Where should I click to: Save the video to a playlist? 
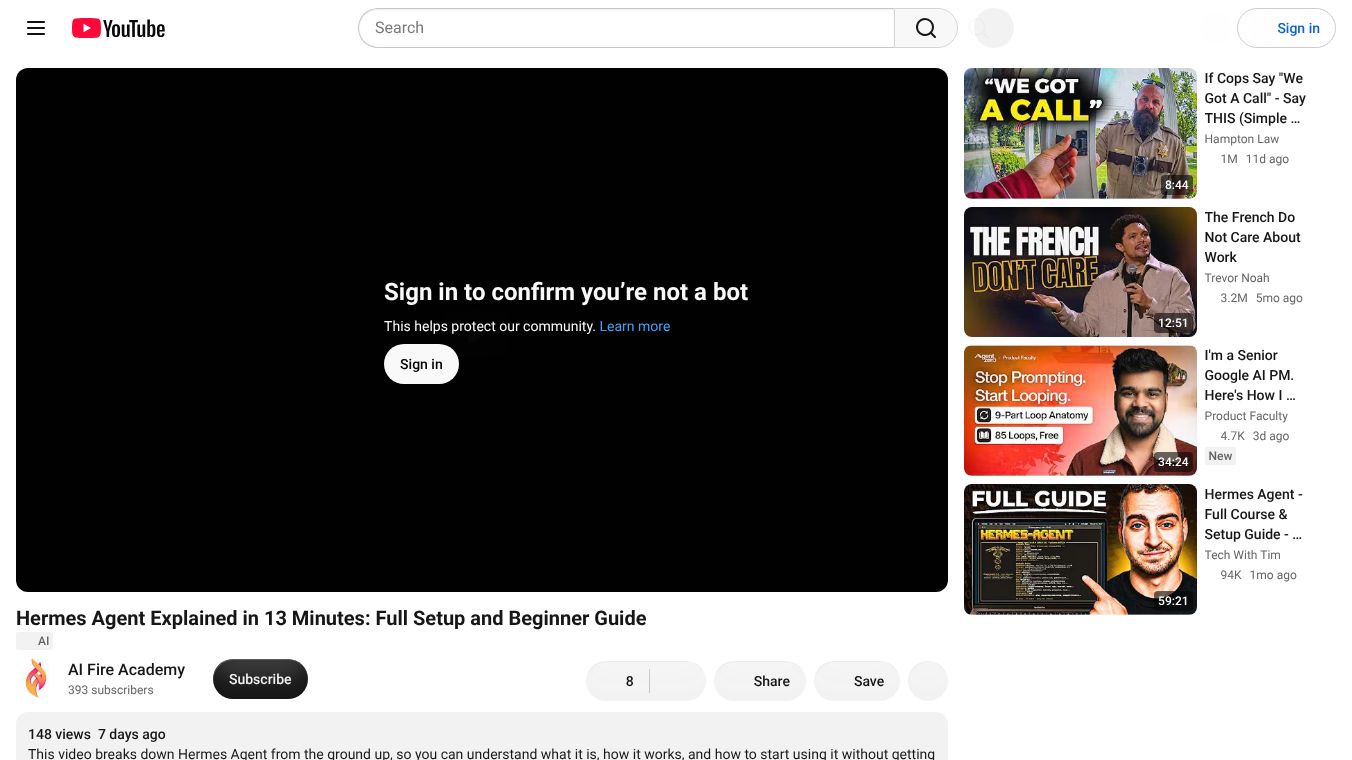coord(857,681)
